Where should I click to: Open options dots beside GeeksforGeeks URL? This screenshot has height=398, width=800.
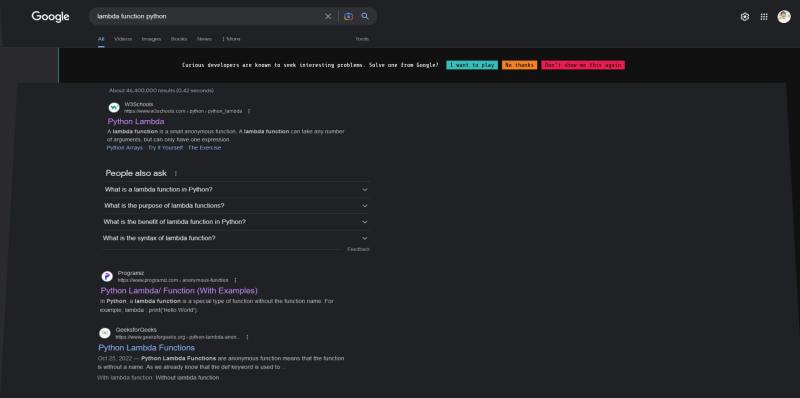click(247, 337)
